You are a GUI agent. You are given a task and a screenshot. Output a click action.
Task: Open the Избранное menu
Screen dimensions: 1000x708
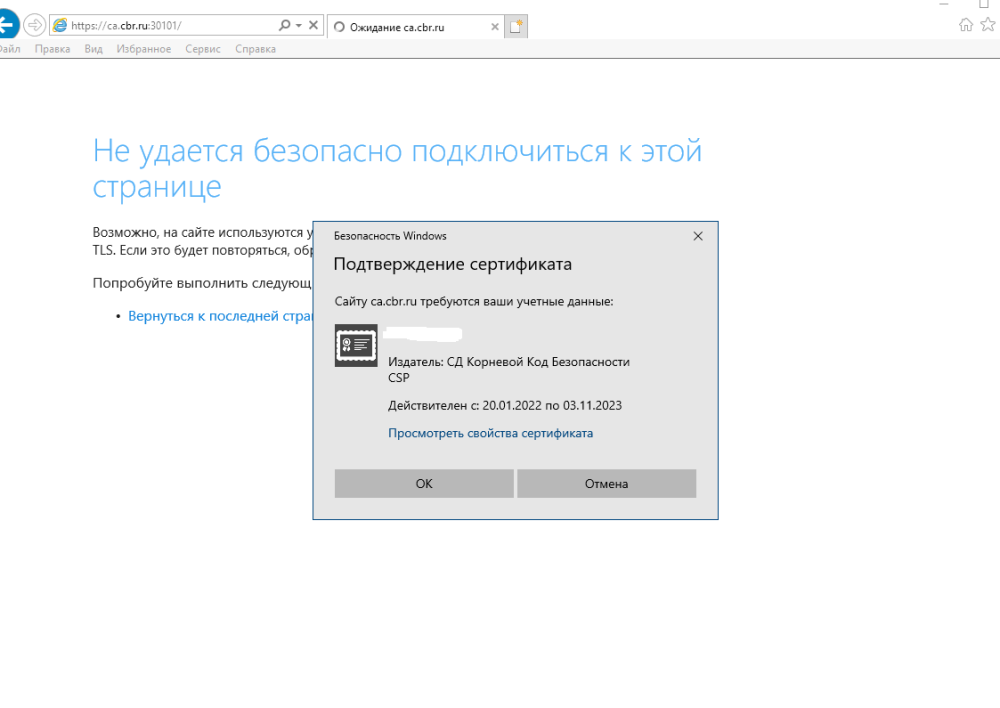pyautogui.click(x=143, y=49)
